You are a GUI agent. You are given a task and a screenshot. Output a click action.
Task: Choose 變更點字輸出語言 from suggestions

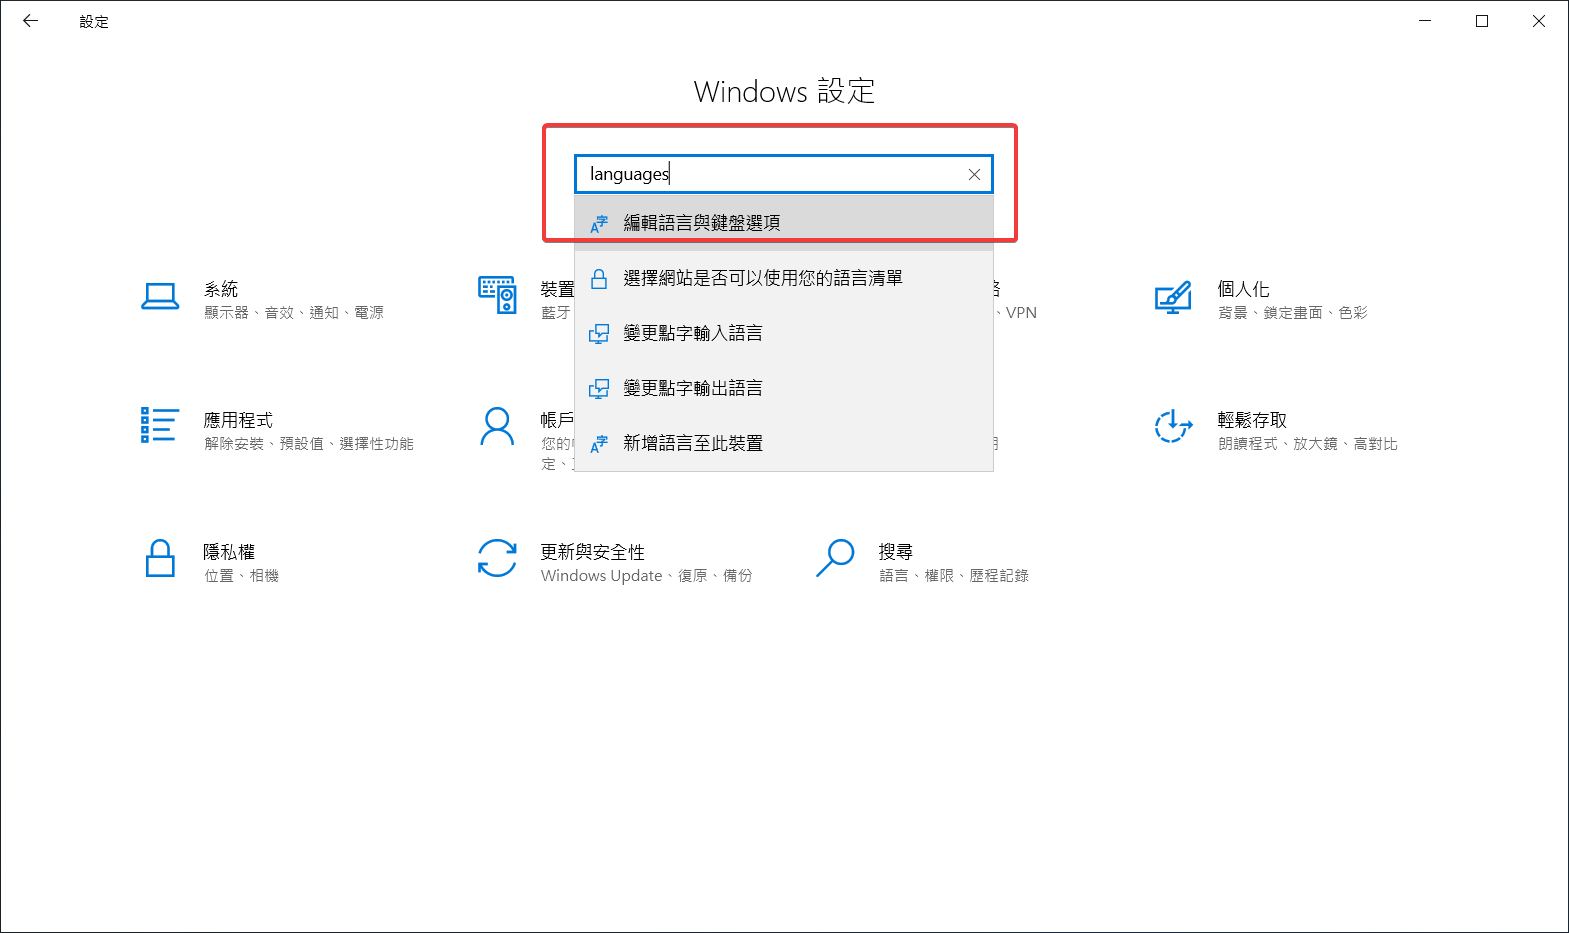tap(692, 388)
